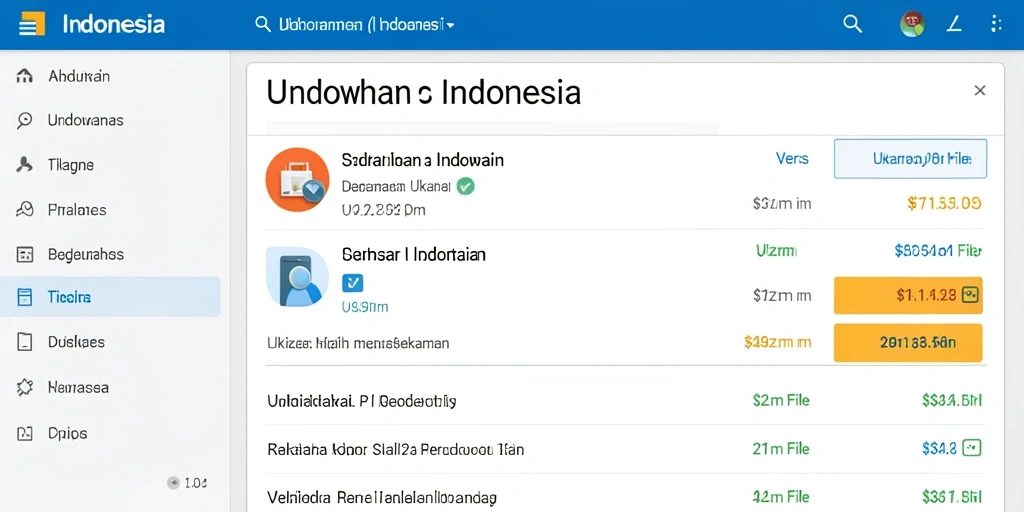Click the search icon beside Undowanas
1024x512 pixels.
24,120
